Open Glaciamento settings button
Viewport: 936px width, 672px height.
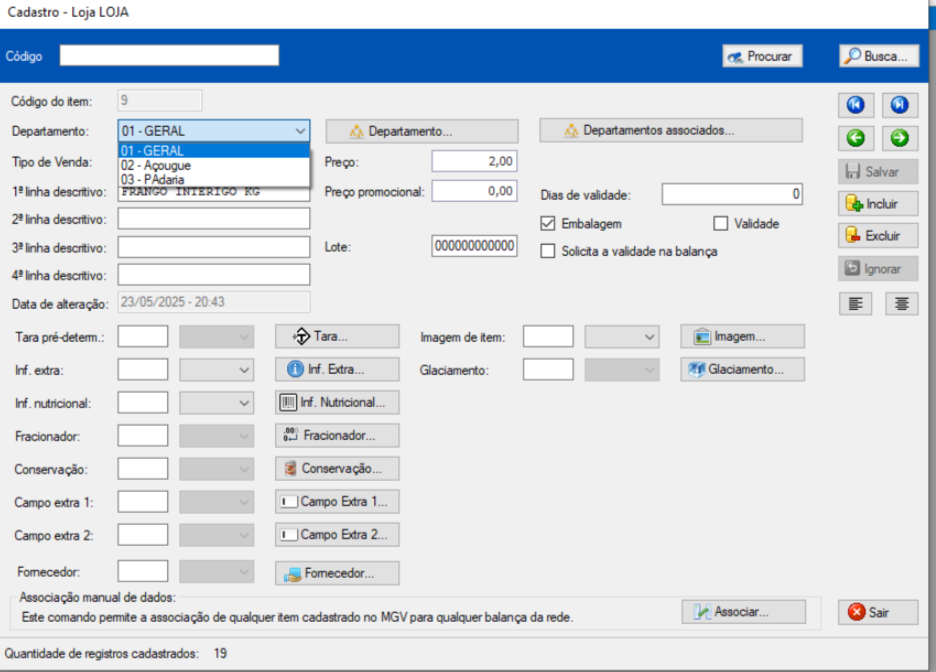[x=743, y=369]
